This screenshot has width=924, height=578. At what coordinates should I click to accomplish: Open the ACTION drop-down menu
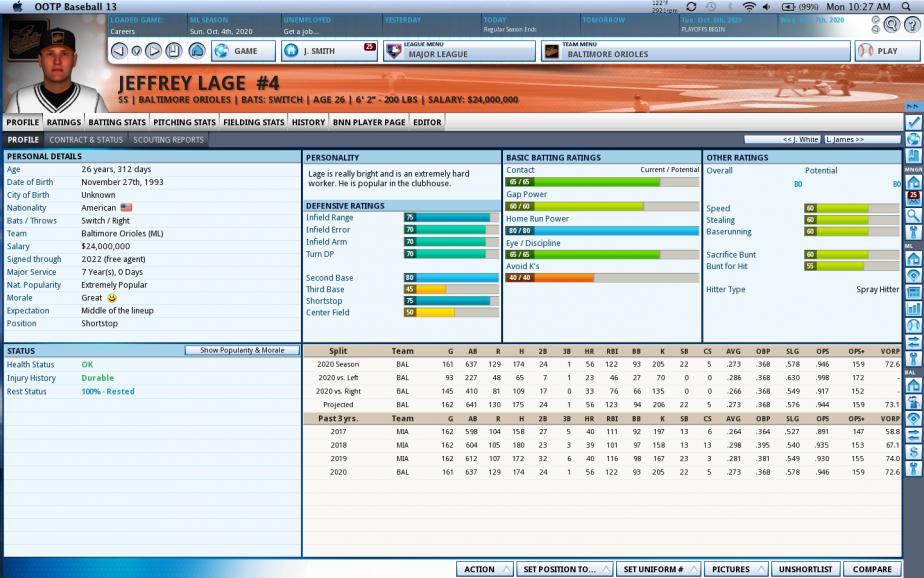pos(484,569)
